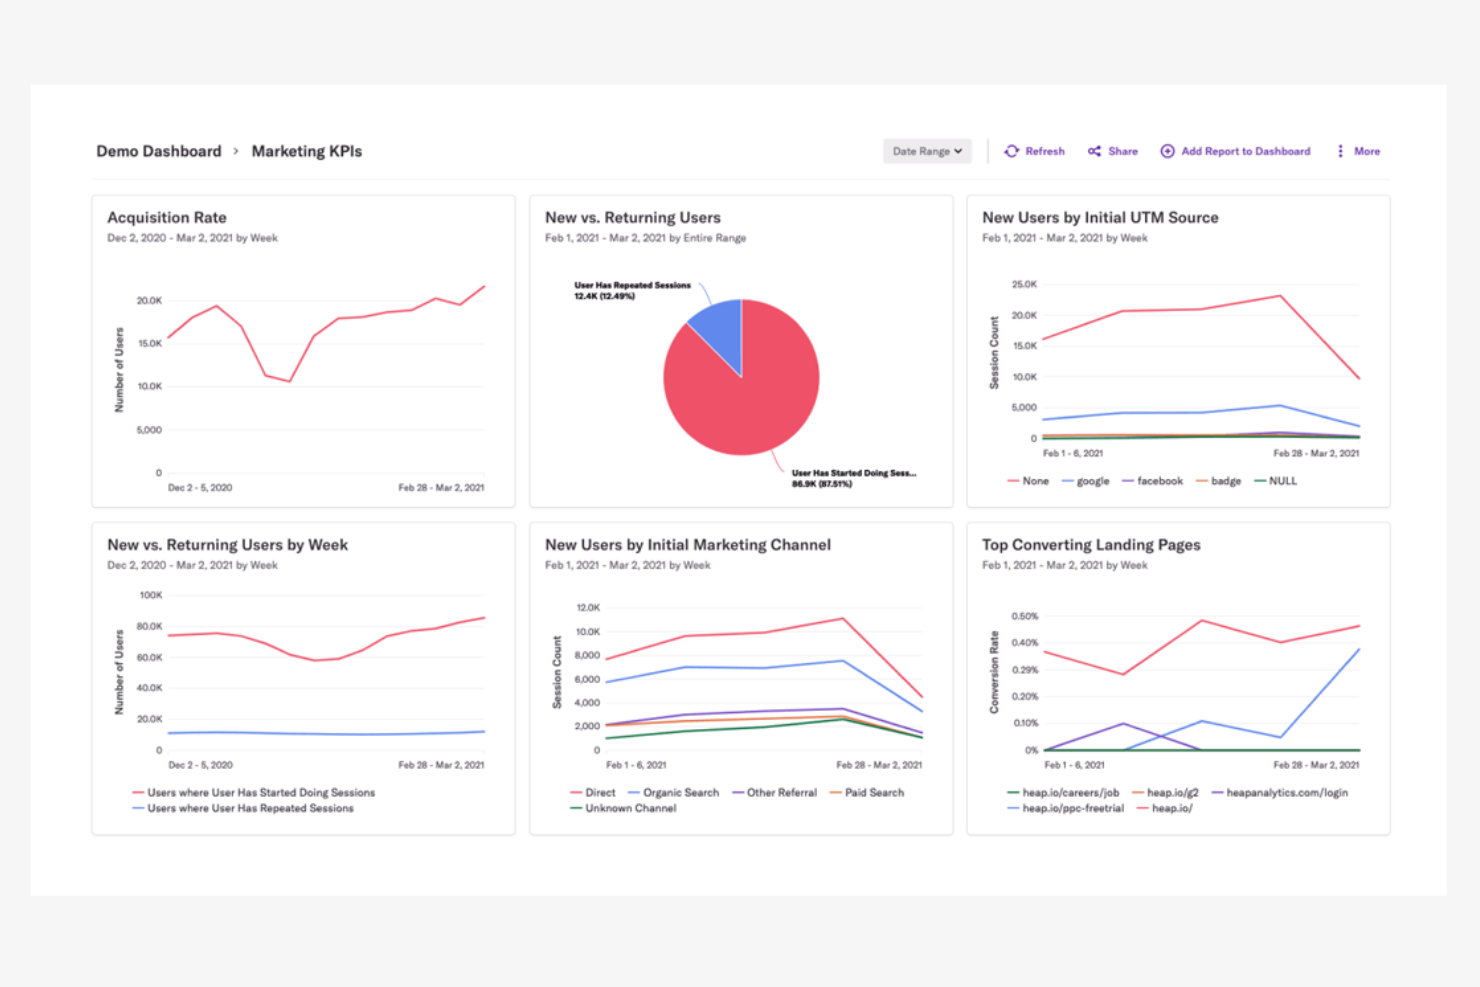Open the Date Range dropdown
Viewport: 1480px width, 987px height.
[927, 151]
